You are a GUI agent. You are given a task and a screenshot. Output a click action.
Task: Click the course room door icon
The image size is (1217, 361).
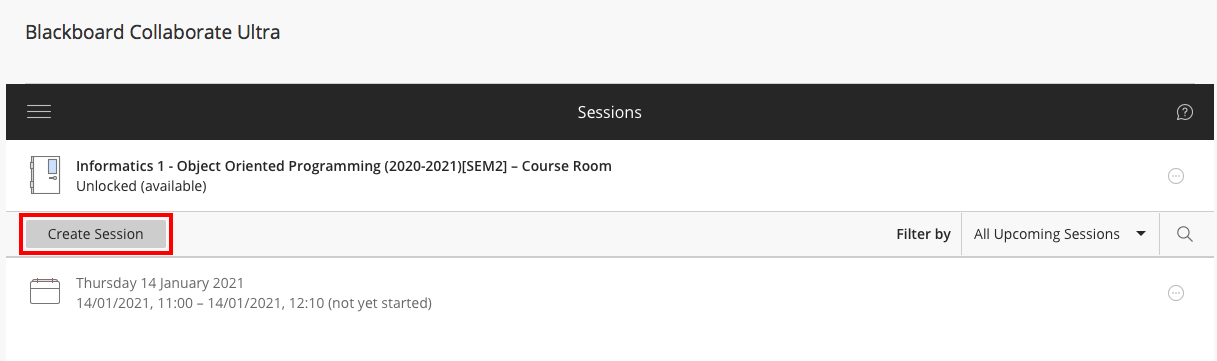(x=45, y=175)
